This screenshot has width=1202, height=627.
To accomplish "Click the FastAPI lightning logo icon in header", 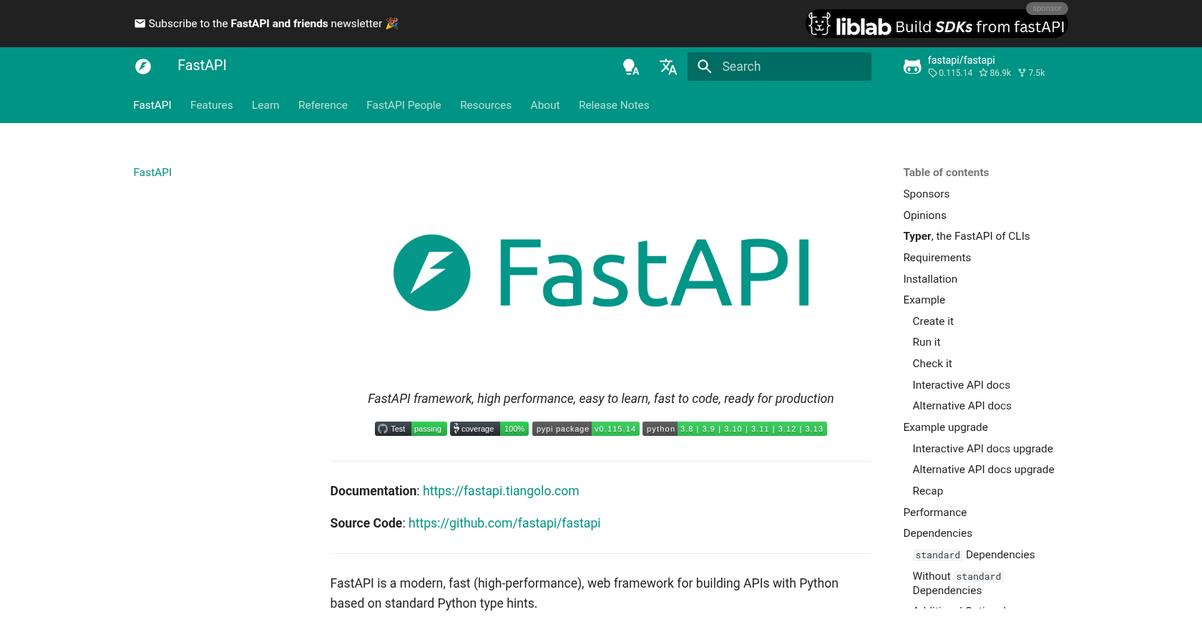I will [x=143, y=66].
